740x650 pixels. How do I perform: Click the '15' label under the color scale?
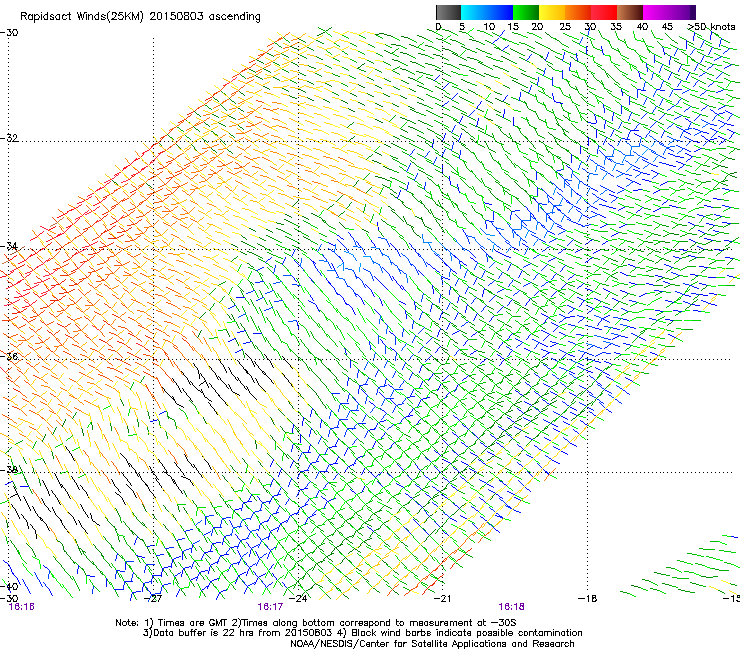[513, 27]
